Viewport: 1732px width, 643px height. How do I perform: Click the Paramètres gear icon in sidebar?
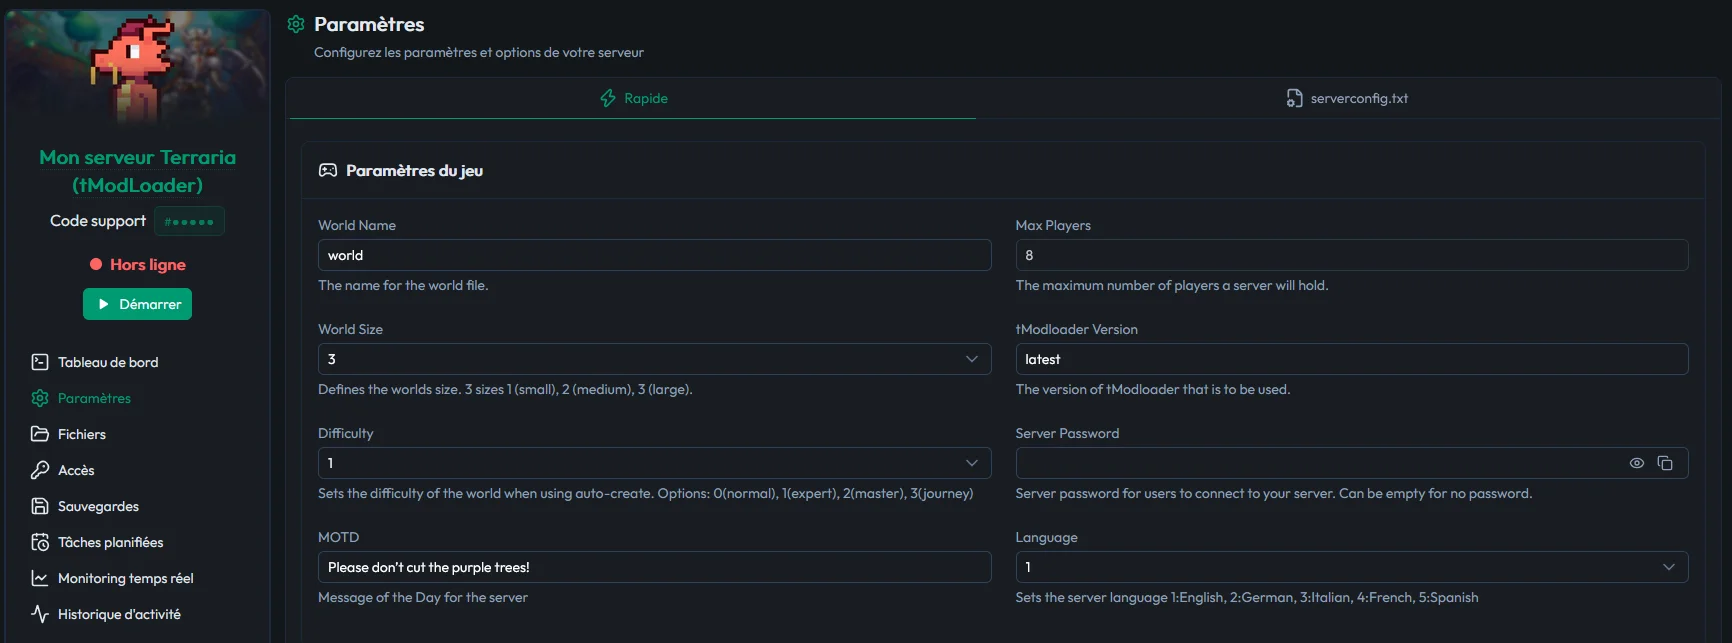pos(40,398)
